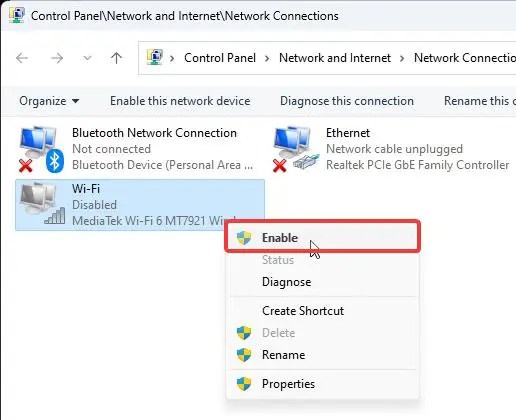516x420 pixels.
Task: Click the Forward navigation arrow
Action: pyautogui.click(x=57, y=58)
